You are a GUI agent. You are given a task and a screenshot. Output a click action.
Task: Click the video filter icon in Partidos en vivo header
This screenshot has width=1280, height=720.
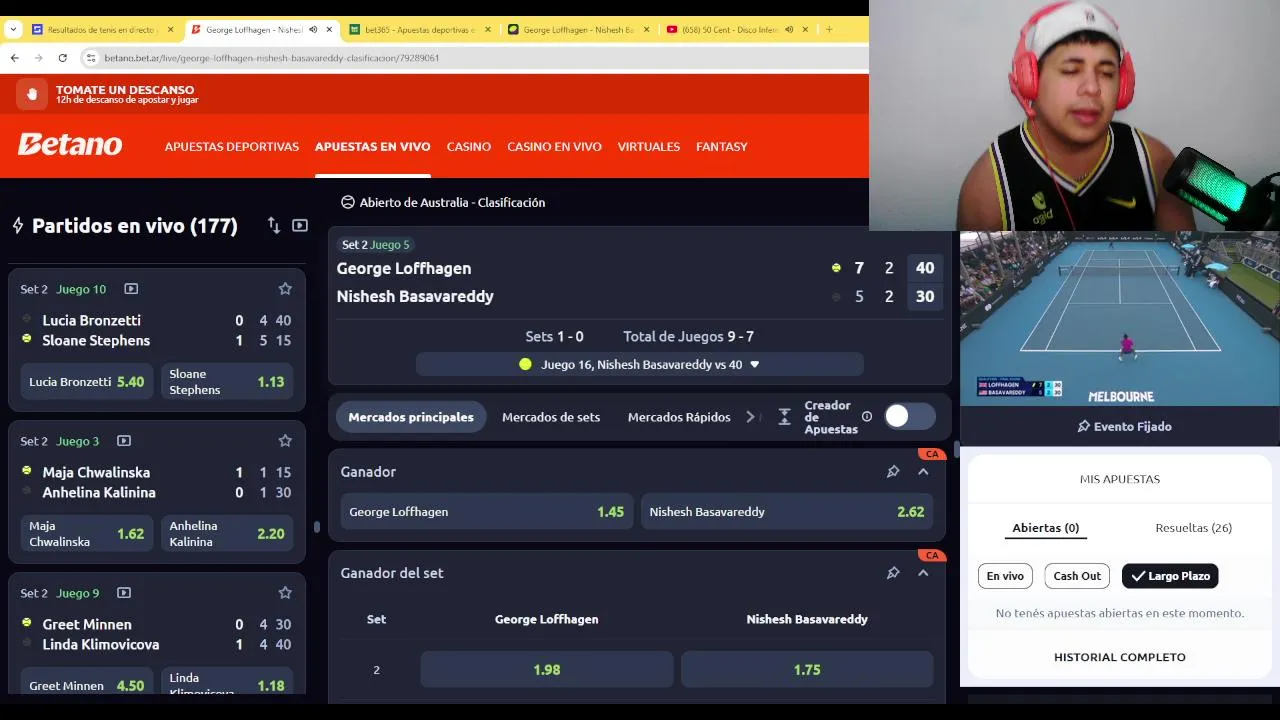pos(300,226)
